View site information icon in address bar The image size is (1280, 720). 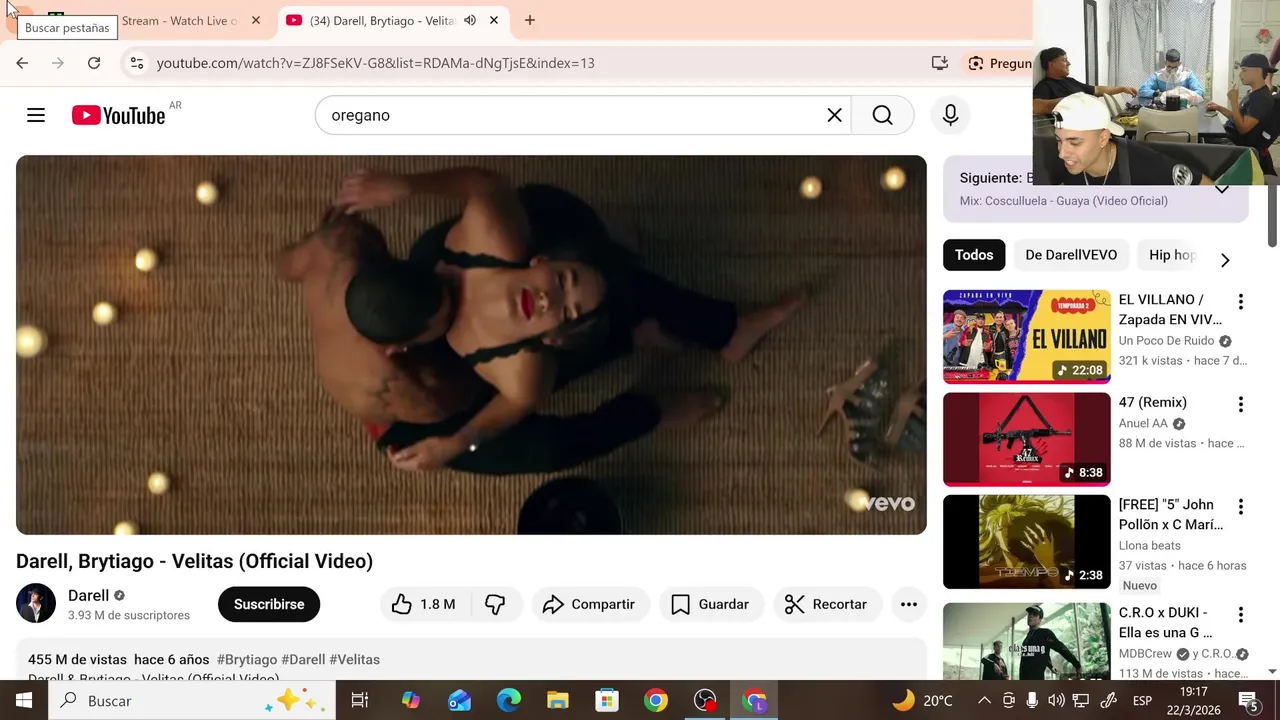point(137,63)
